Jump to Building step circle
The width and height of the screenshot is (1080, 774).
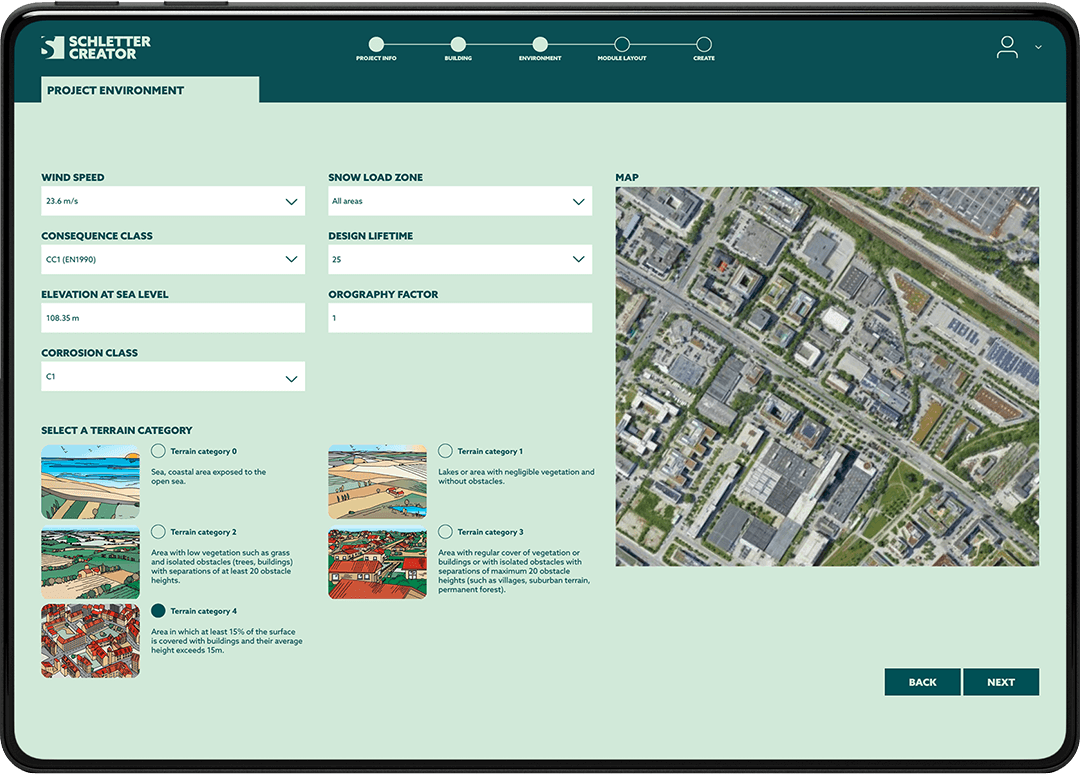click(458, 44)
